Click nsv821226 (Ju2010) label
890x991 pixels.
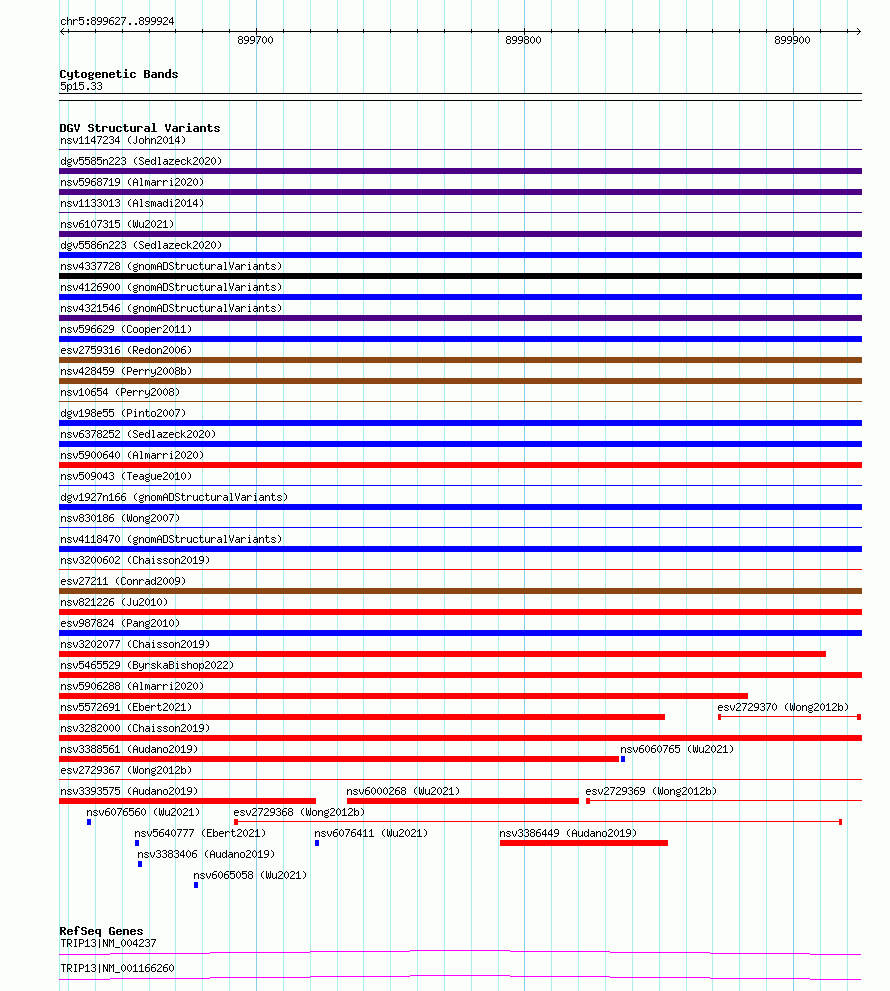[114, 602]
